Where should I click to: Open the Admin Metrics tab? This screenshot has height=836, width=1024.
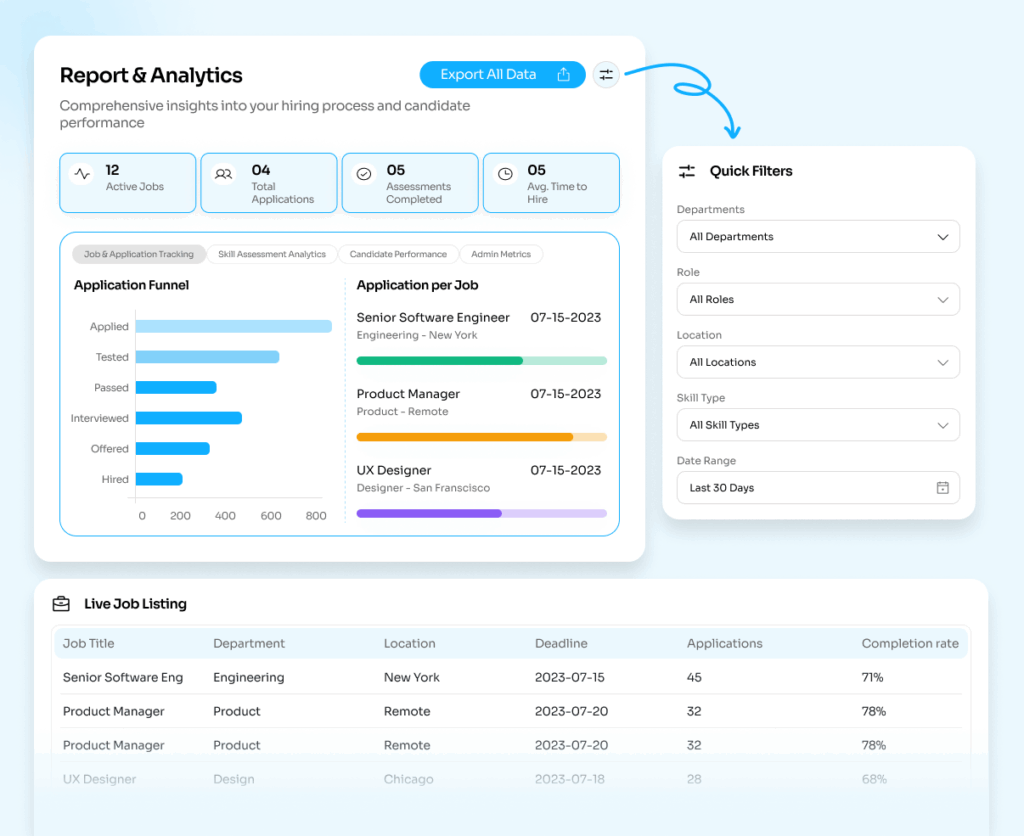click(x=501, y=254)
